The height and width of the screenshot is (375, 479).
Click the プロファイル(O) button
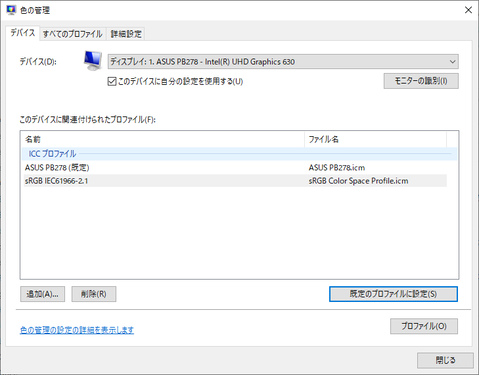tap(424, 326)
